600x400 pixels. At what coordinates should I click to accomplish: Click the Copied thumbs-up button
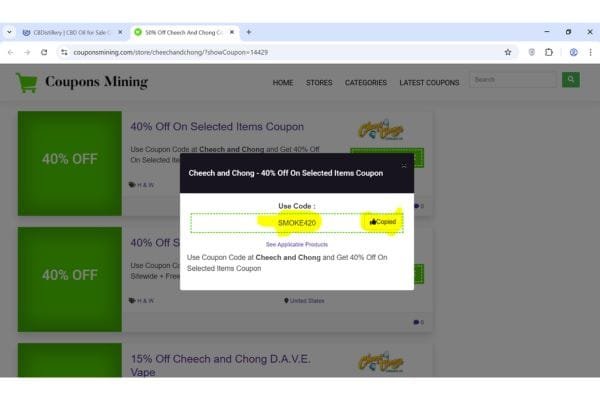click(x=383, y=222)
